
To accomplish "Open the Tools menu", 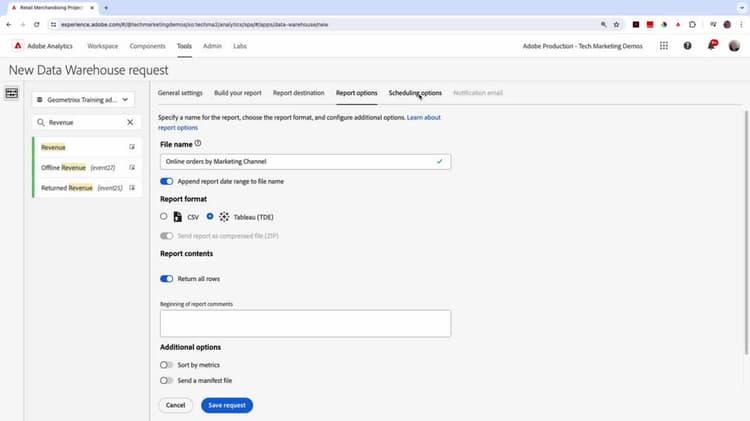I will click(184, 46).
